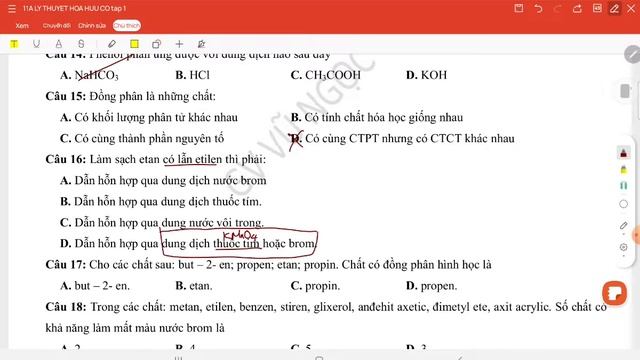This screenshot has height=360, width=640.
Task: Click answer 'Dẫn hỗn hợp qua dung dịch thuốc tím.'
Action: [161, 202]
